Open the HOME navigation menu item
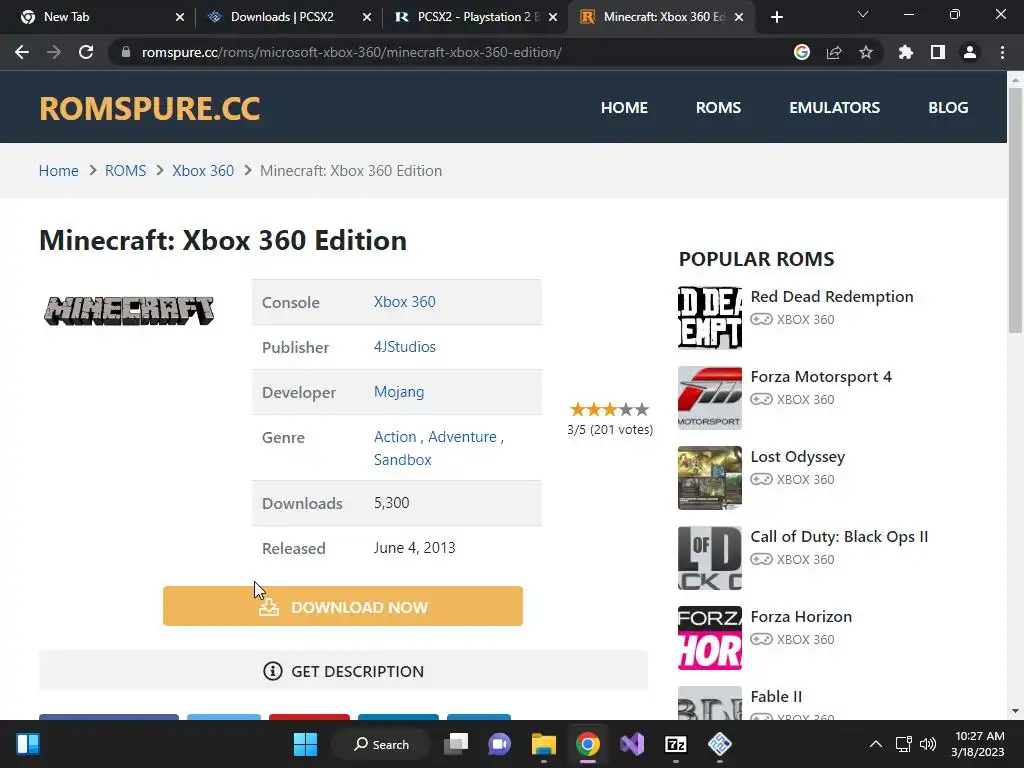This screenshot has width=1024, height=768. click(x=624, y=108)
